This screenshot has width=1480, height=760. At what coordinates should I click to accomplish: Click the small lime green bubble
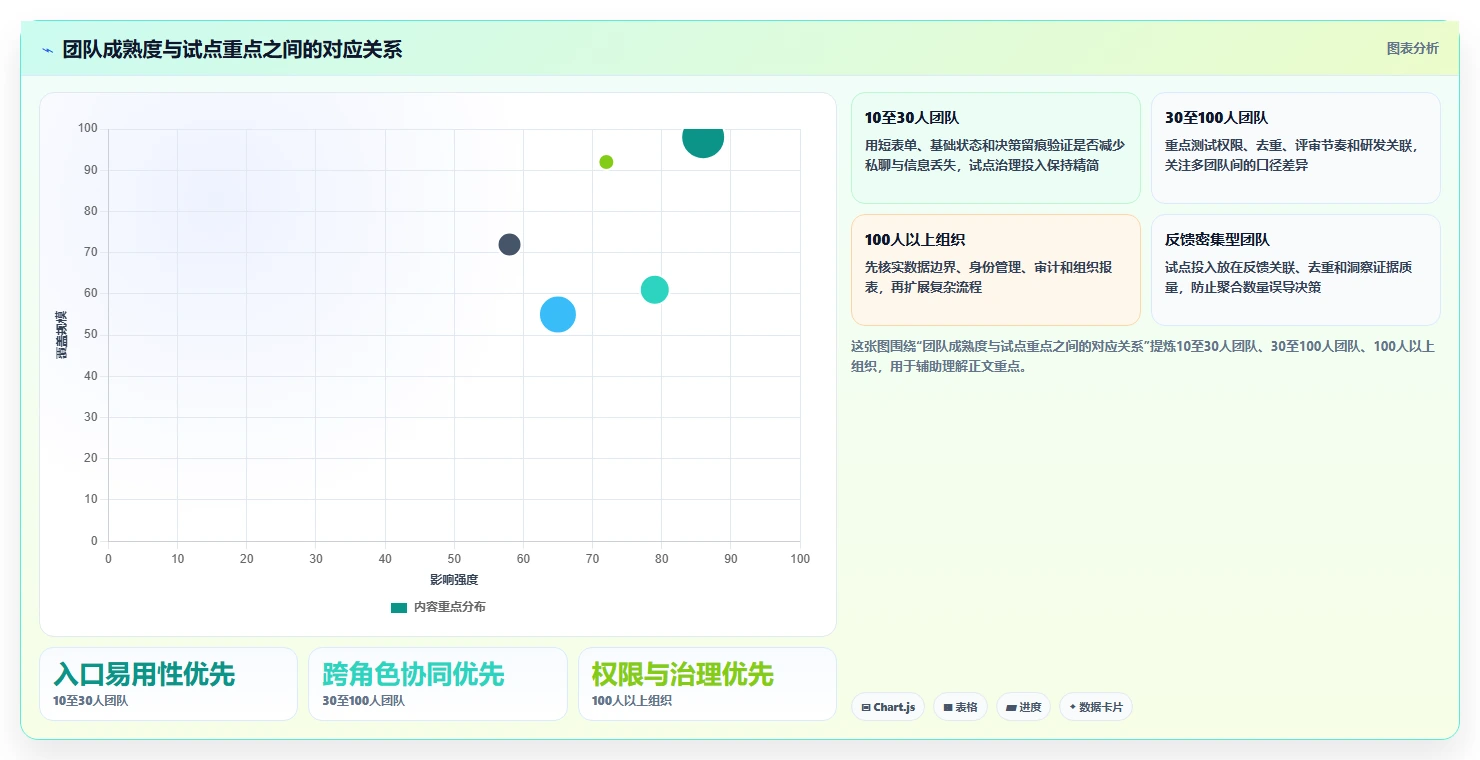point(606,162)
